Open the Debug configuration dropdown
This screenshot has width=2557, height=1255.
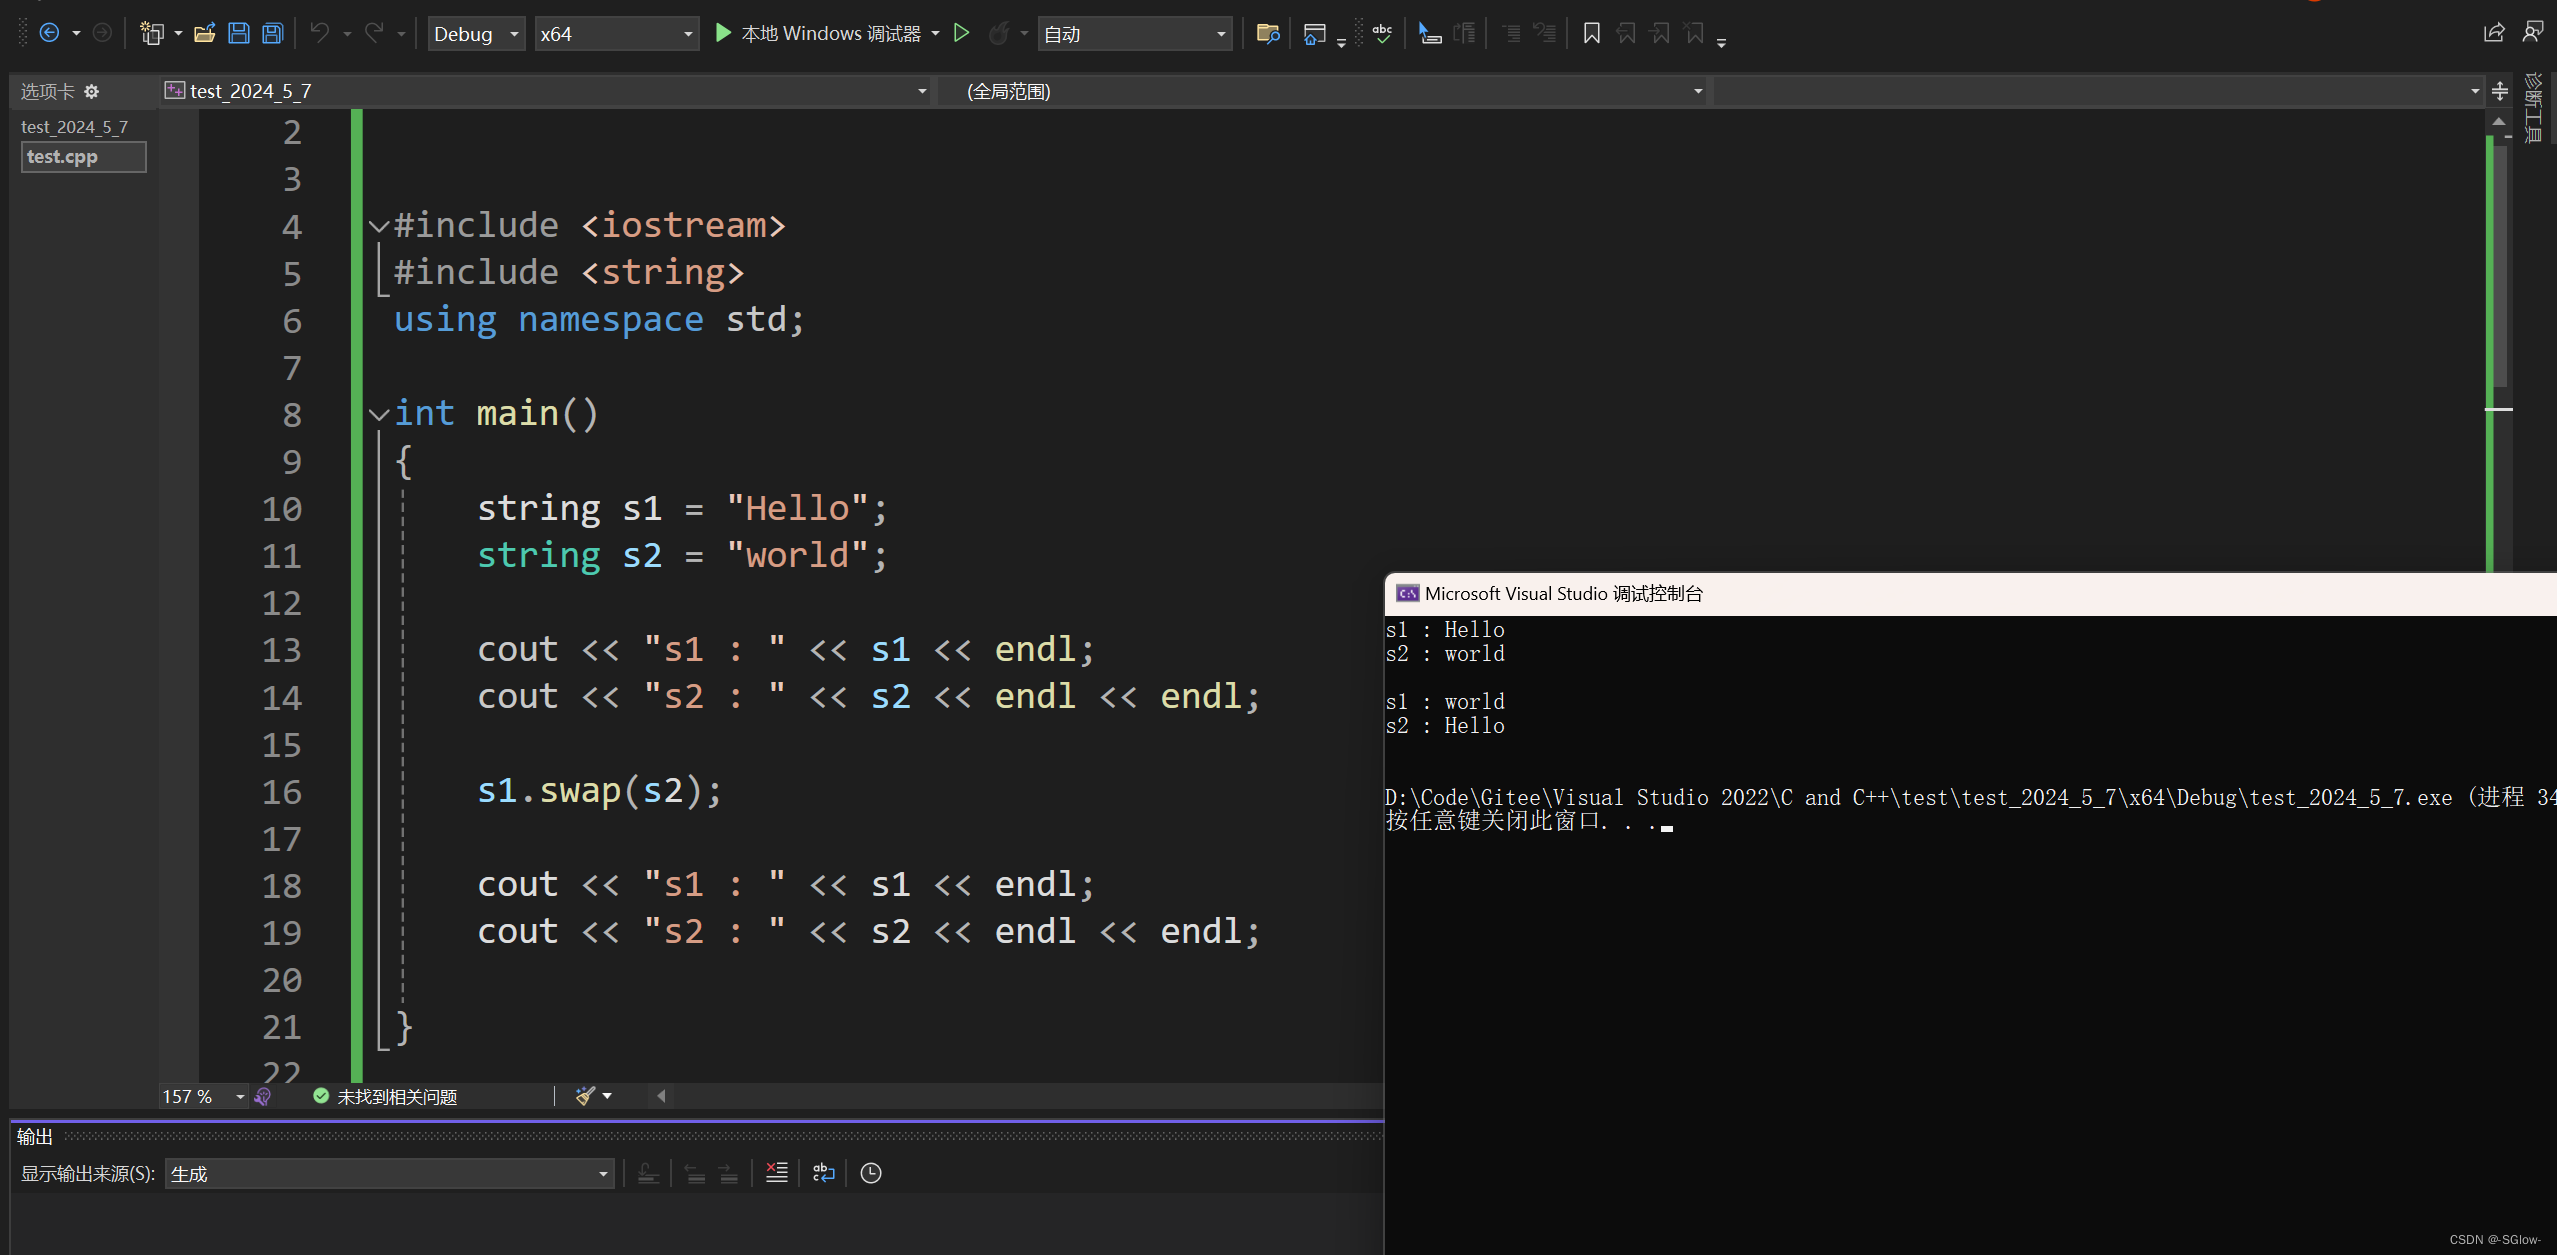coord(476,34)
